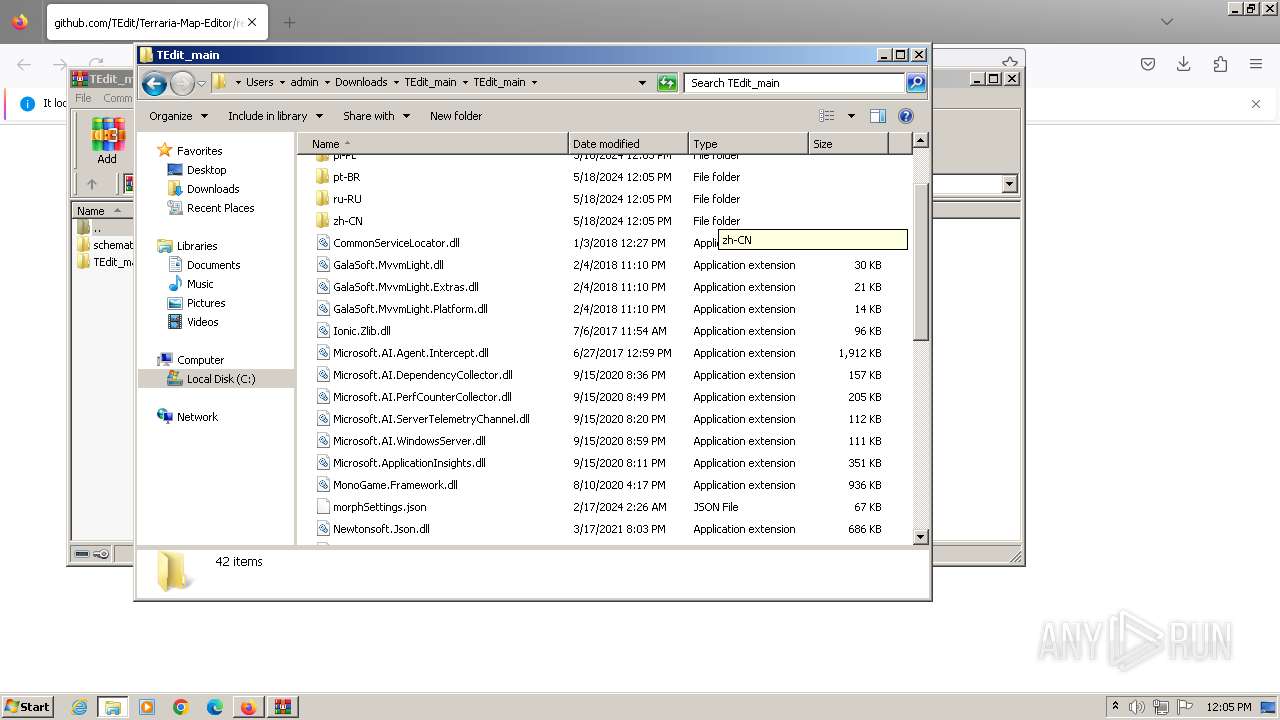The image size is (1280, 720).
Task: Click the Search TEdit_main field
Action: [794, 83]
